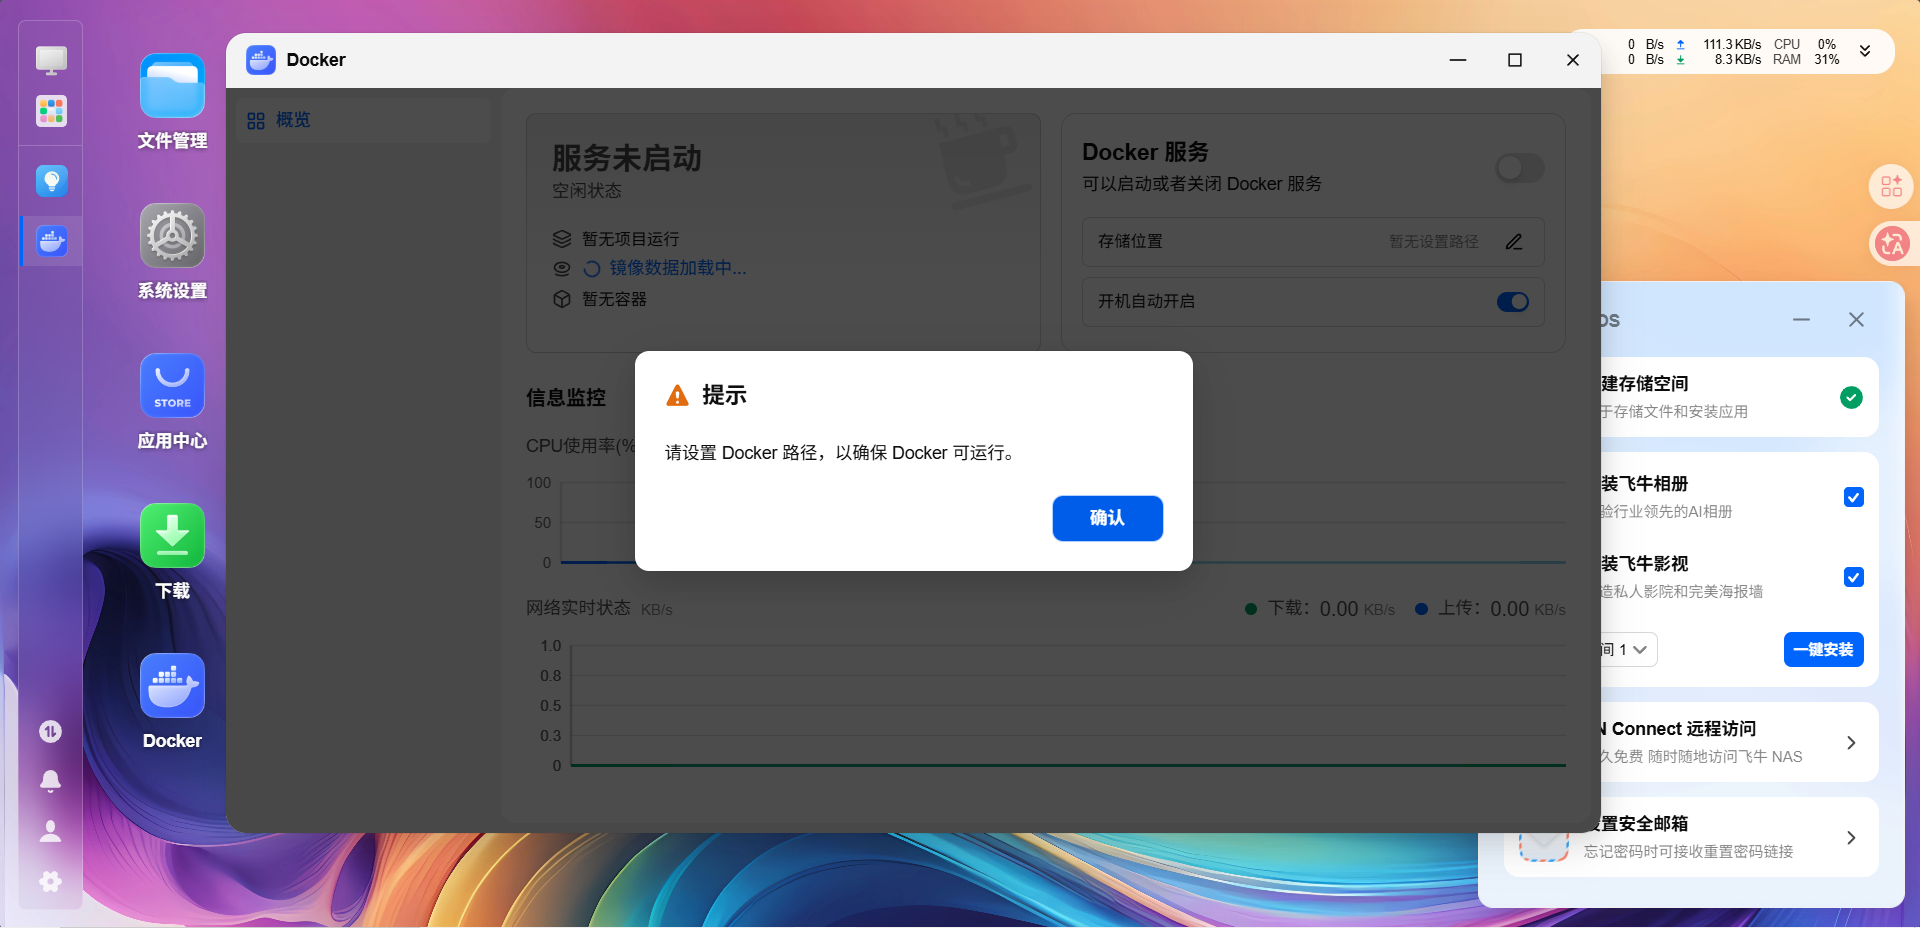
Task: Click the 下载 legend in network chart
Action: tap(1319, 609)
